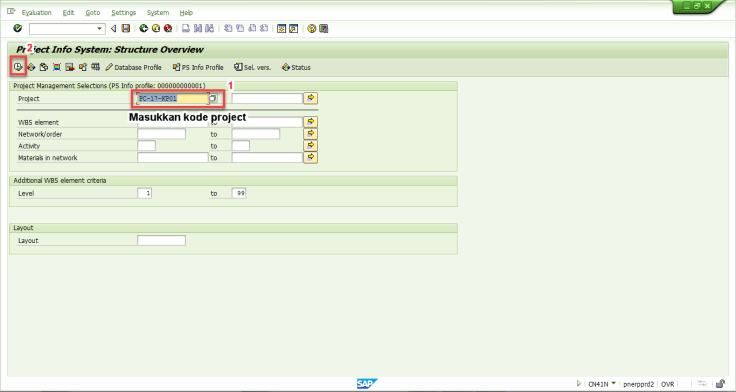Click the Level from field showing 1

145,193
